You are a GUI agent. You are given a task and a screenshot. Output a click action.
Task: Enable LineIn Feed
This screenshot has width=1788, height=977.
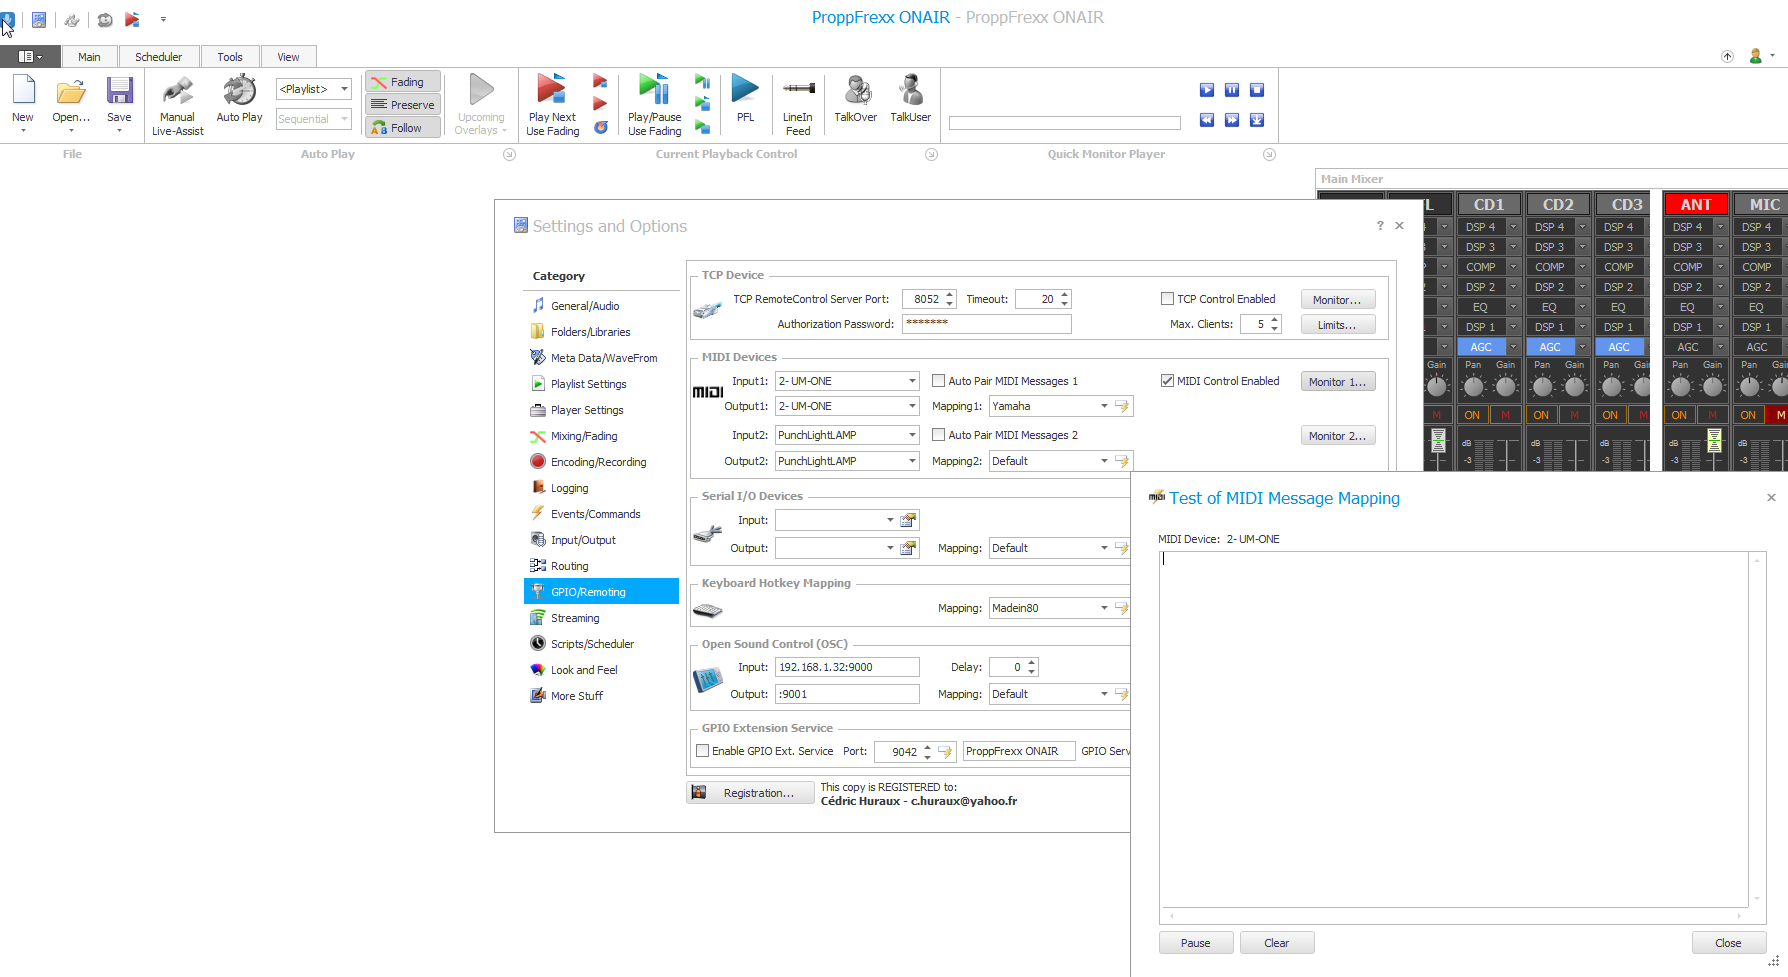798,104
